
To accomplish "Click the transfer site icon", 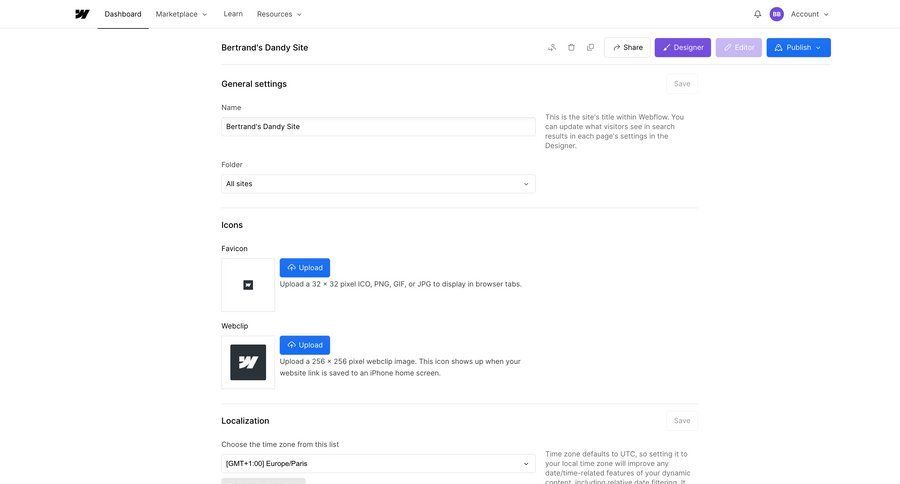I will click(552, 47).
